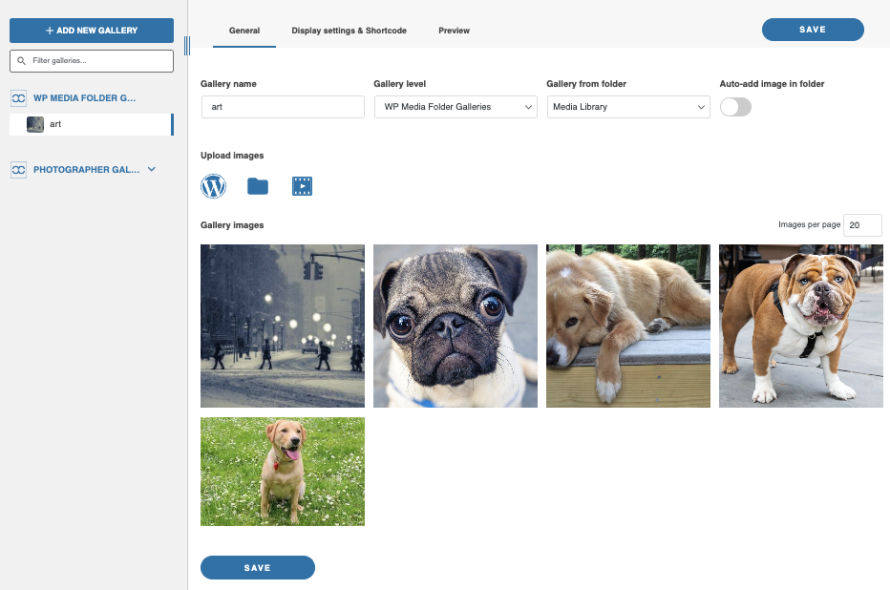Click the video film upload icon

click(302, 186)
